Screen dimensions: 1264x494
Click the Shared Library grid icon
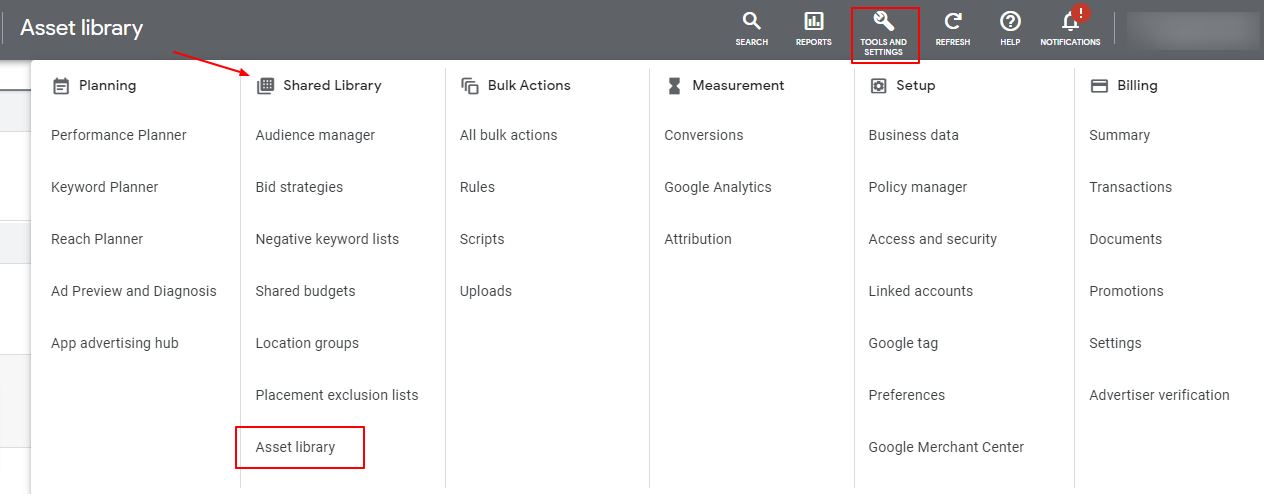click(x=265, y=86)
